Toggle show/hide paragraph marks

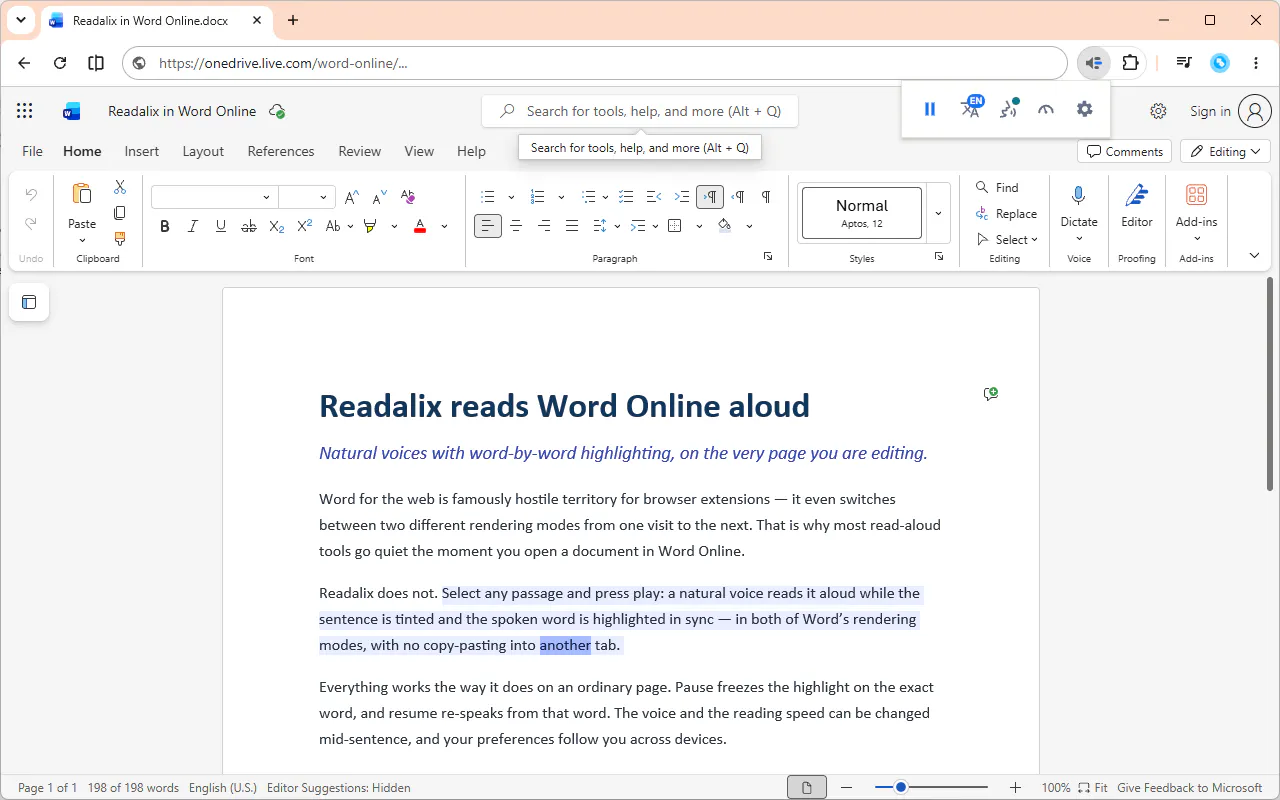(766, 197)
